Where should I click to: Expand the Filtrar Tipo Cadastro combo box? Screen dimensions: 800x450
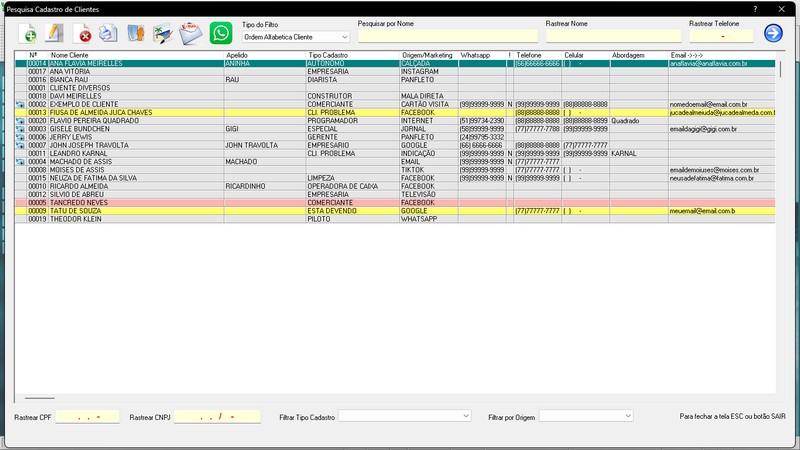[404, 416]
